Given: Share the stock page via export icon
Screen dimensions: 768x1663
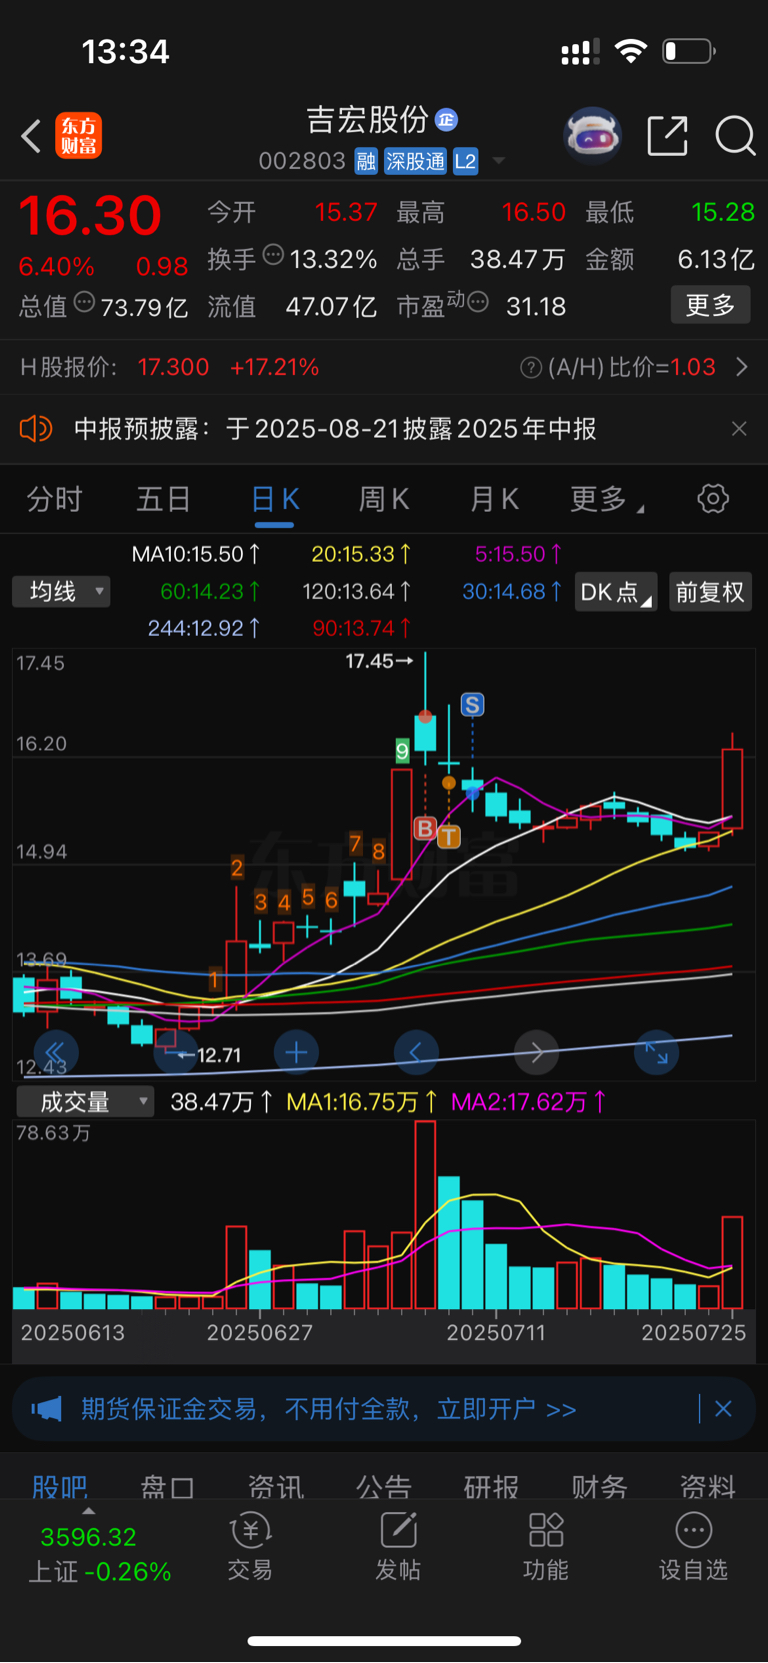Looking at the screenshot, I should (667, 135).
